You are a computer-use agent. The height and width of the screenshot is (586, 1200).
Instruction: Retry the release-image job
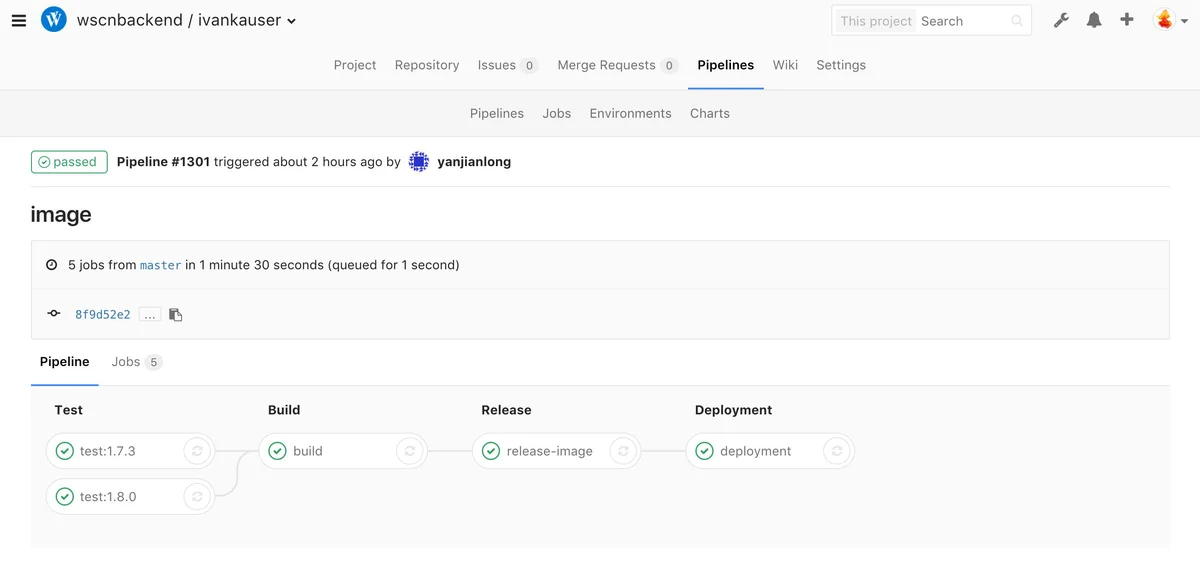tap(623, 451)
